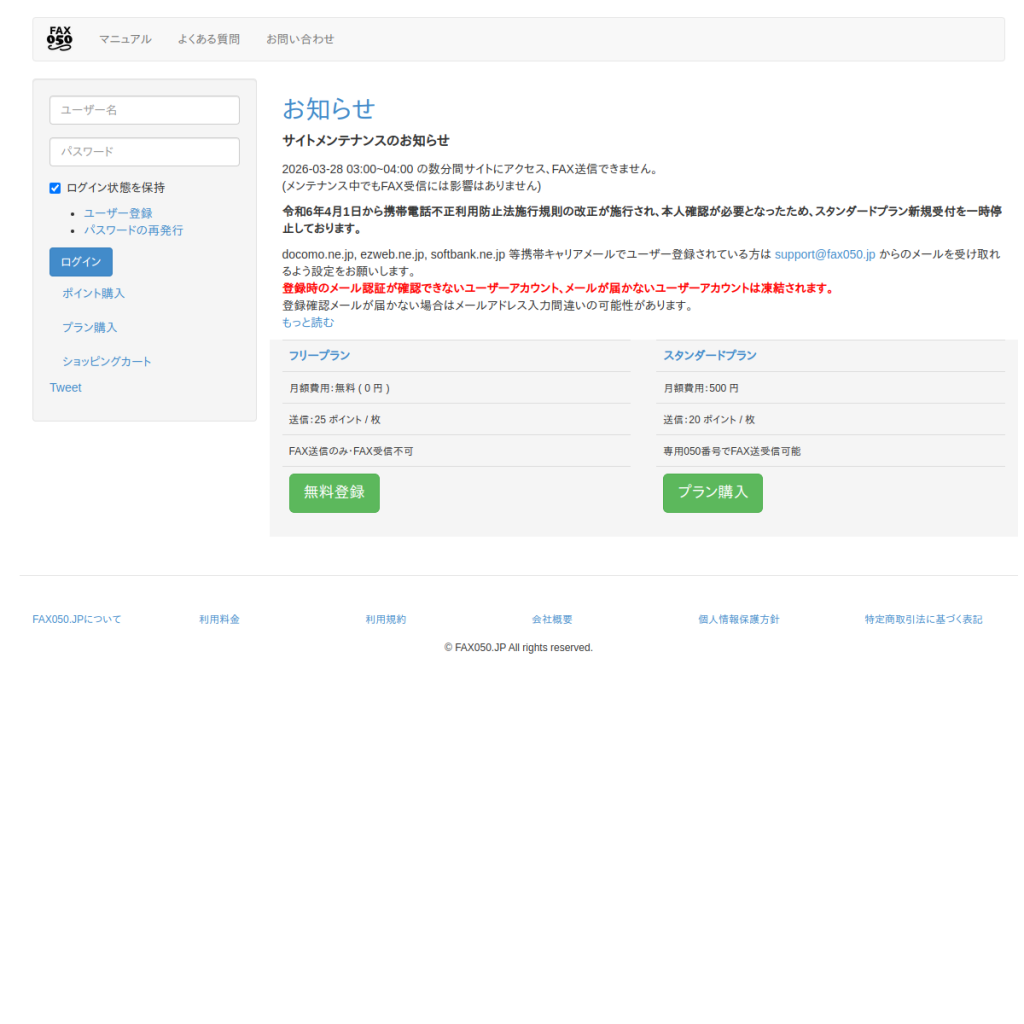Click the 送信:25 ポイント / 枚 row
1024x1024 pixels.
click(x=456, y=419)
